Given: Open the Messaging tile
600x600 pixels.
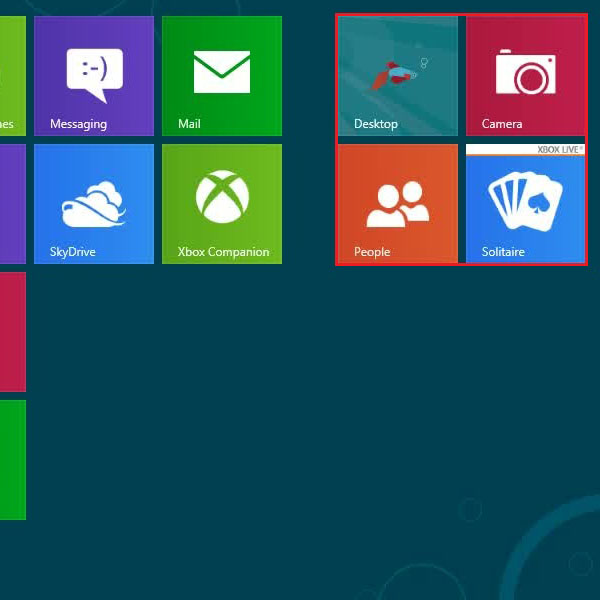Looking at the screenshot, I should pyautogui.click(x=94, y=76).
